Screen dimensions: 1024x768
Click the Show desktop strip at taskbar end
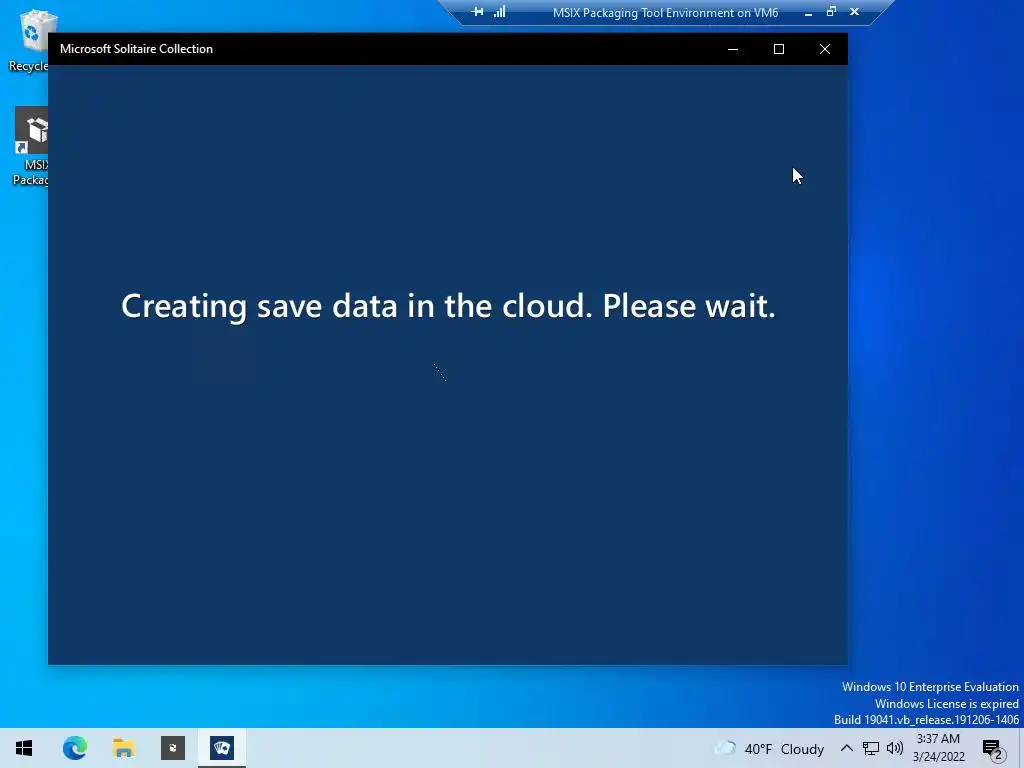(x=1021, y=748)
